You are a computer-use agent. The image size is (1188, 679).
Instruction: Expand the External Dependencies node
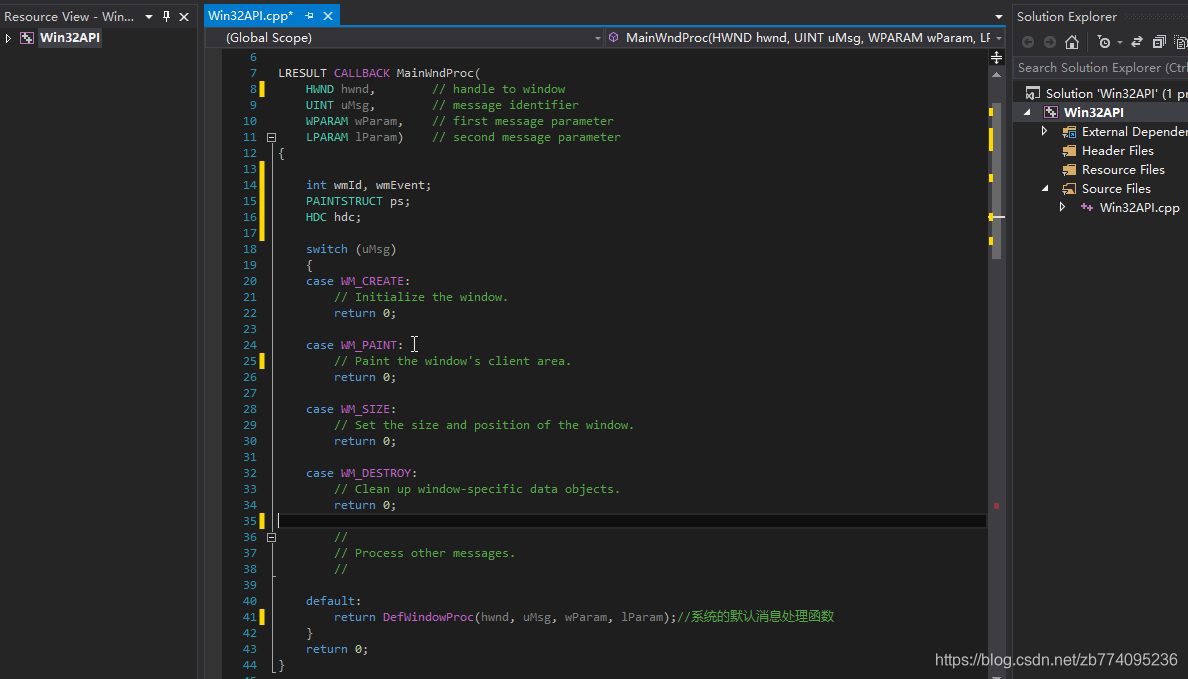click(x=1045, y=131)
